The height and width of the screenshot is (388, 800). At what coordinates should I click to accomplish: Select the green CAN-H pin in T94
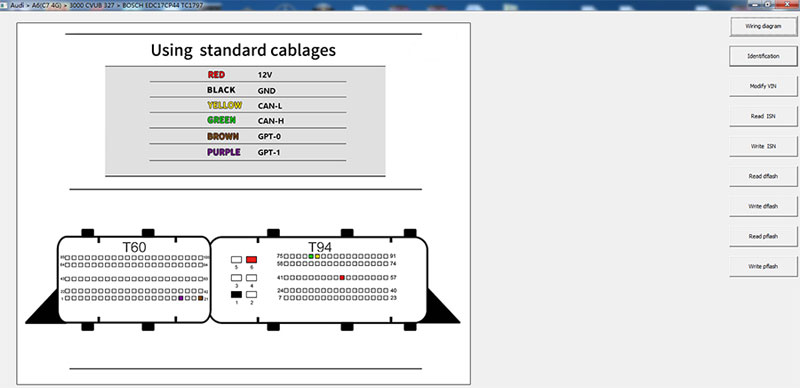point(311,256)
